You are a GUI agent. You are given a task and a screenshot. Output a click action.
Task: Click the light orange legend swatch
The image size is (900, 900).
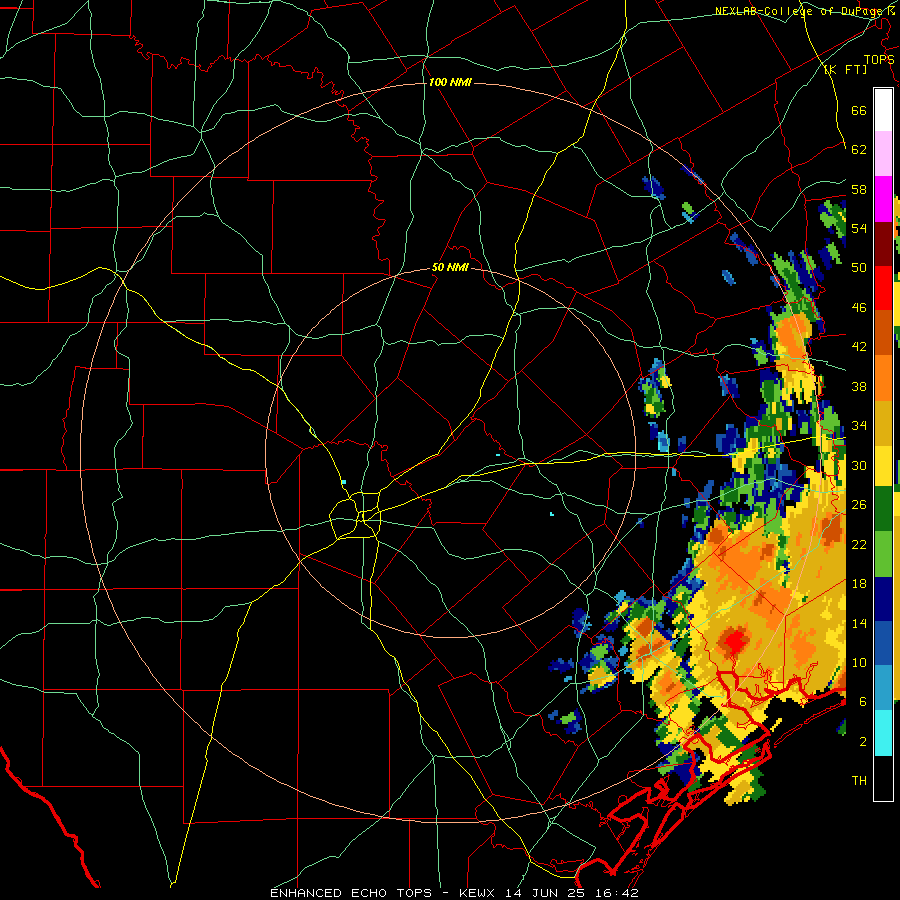[x=883, y=377]
